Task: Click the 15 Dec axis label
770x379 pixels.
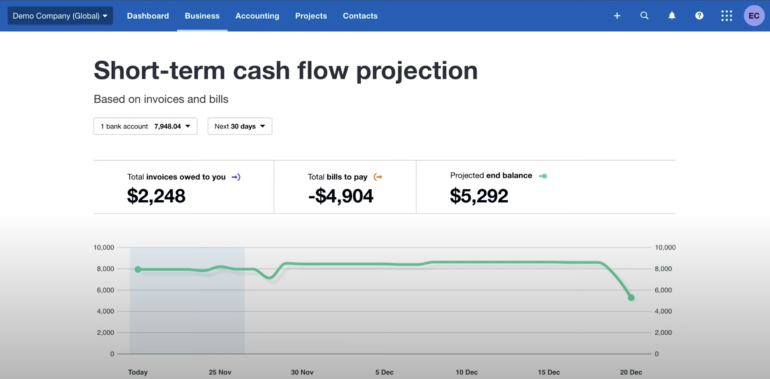Action: (549, 372)
